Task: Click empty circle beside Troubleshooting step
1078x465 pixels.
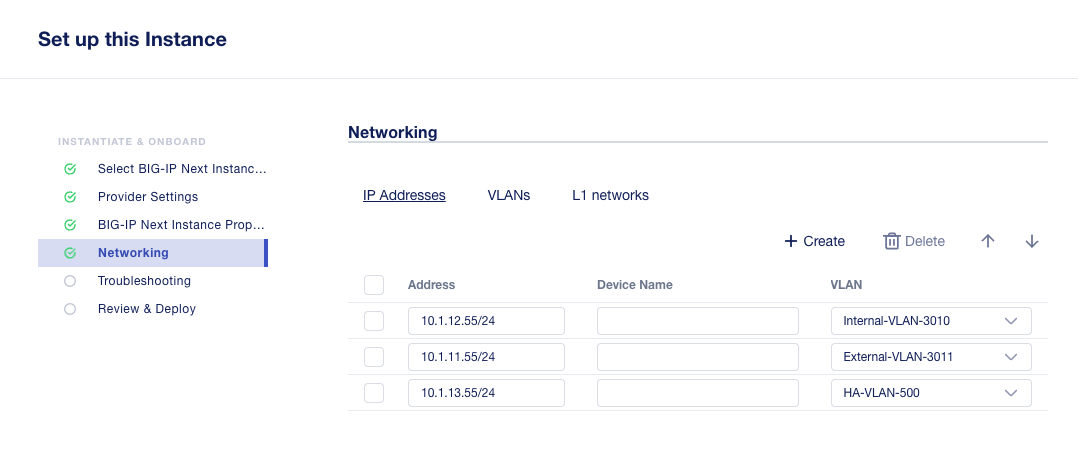Action: 70,281
